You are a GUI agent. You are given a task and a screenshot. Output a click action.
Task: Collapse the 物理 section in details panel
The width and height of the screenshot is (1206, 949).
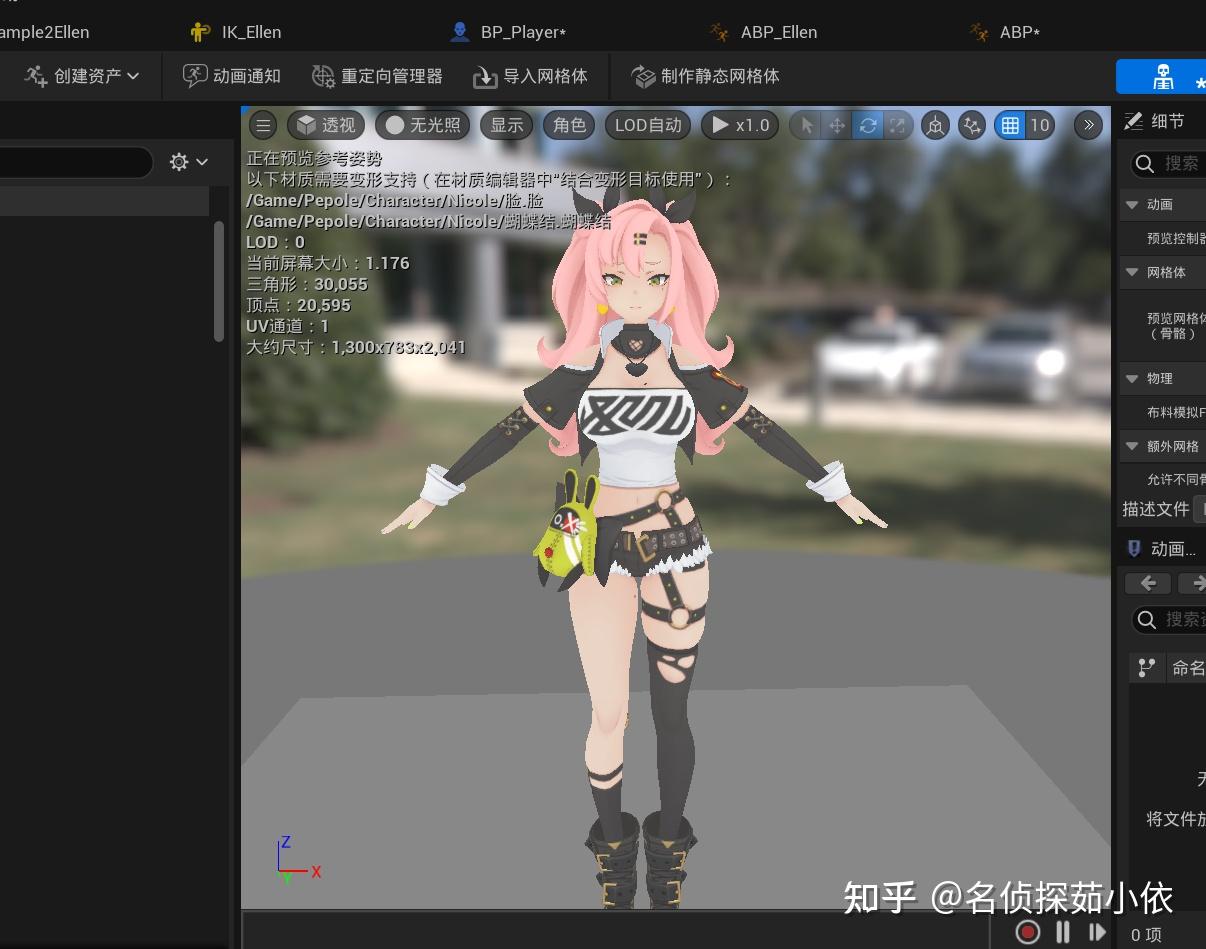point(1132,378)
